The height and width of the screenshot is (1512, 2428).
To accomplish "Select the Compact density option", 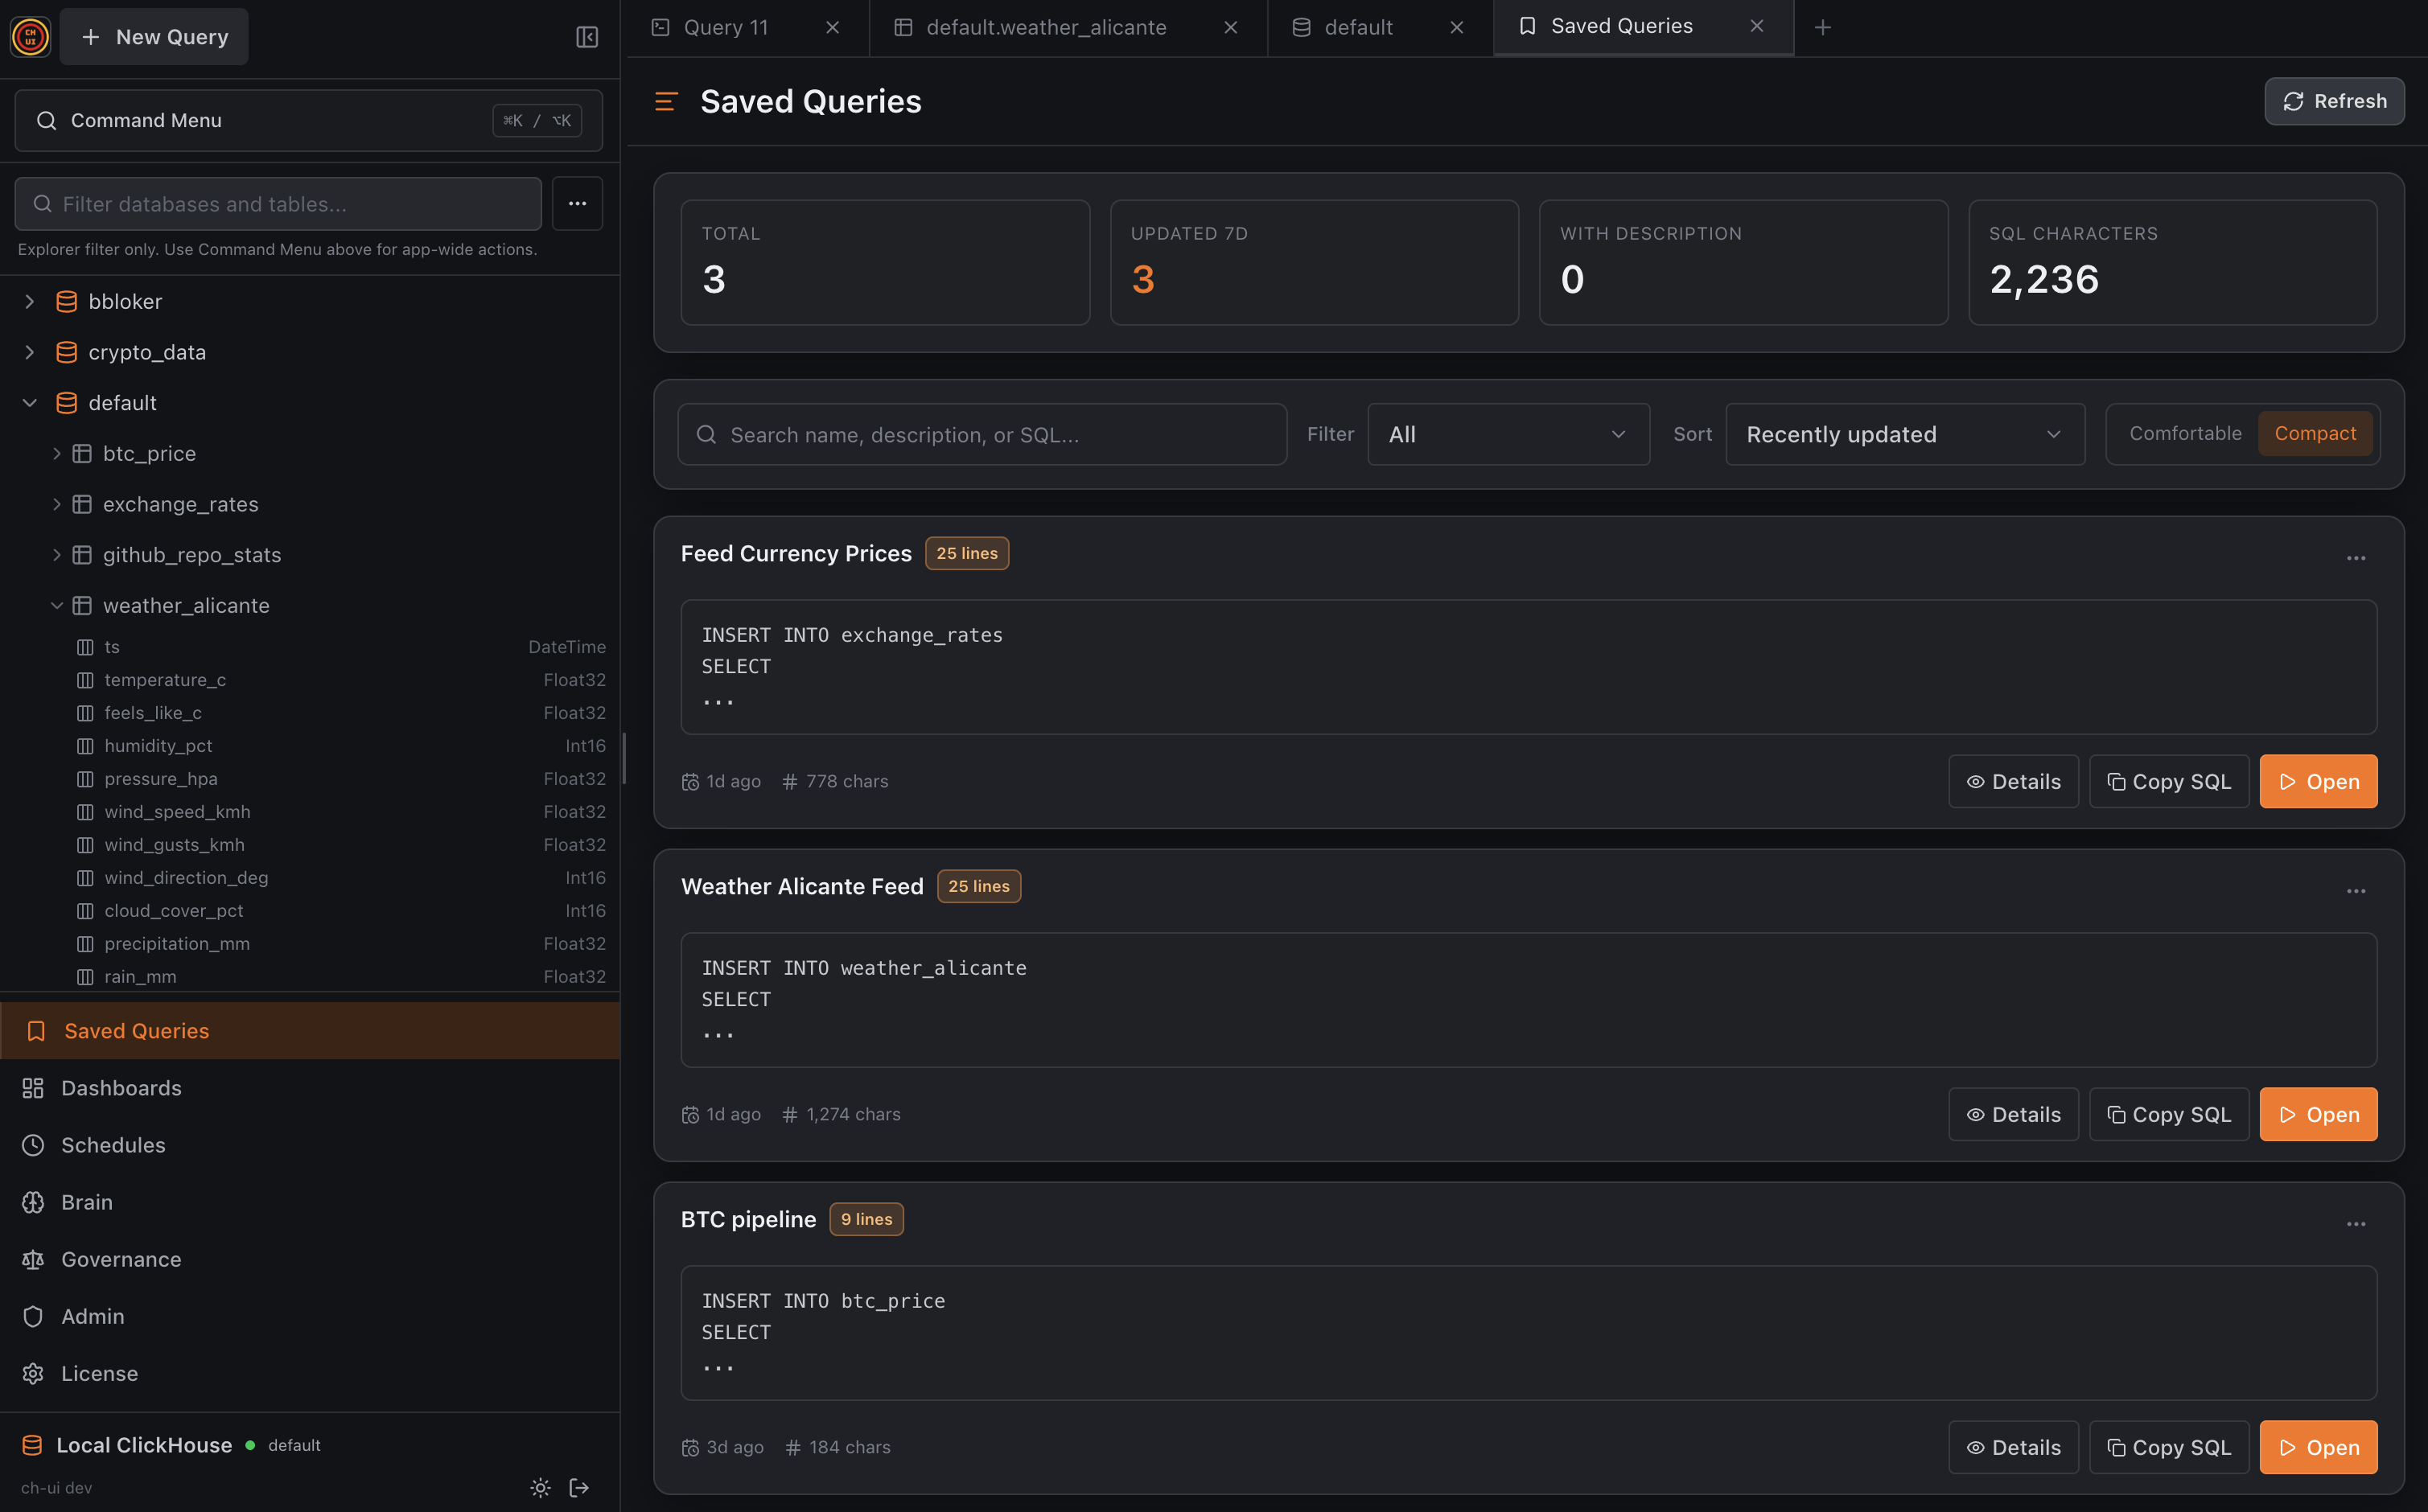I will tap(2315, 433).
